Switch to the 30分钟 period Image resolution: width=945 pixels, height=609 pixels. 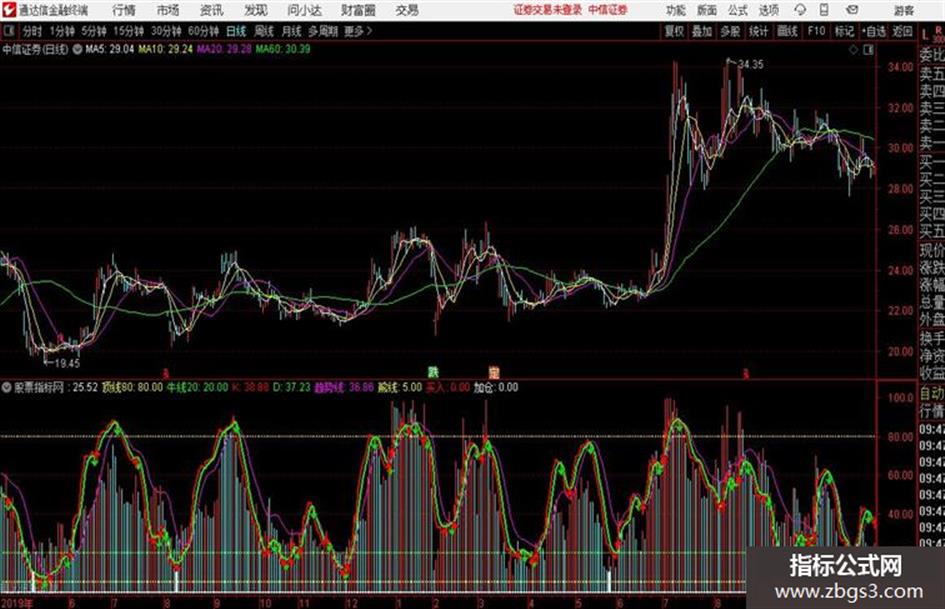coord(166,31)
